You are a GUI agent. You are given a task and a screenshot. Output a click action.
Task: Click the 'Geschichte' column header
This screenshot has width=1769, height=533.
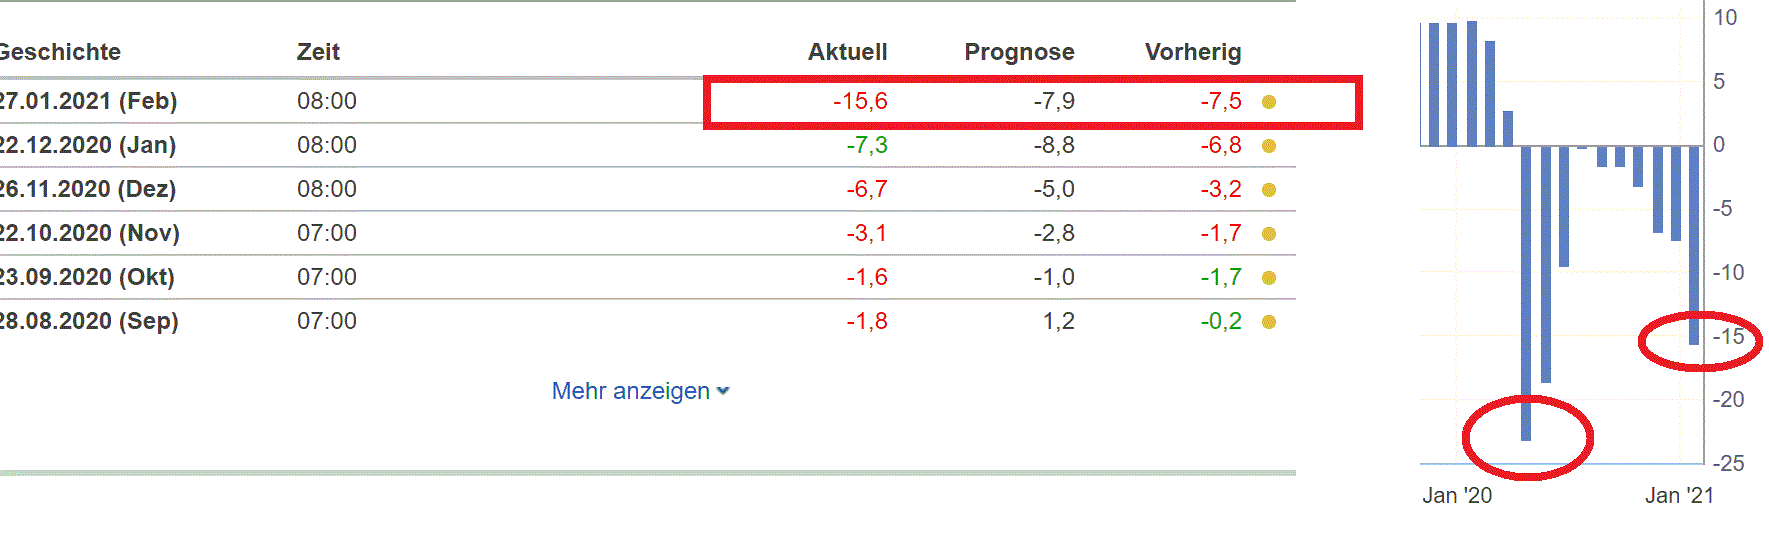60,52
